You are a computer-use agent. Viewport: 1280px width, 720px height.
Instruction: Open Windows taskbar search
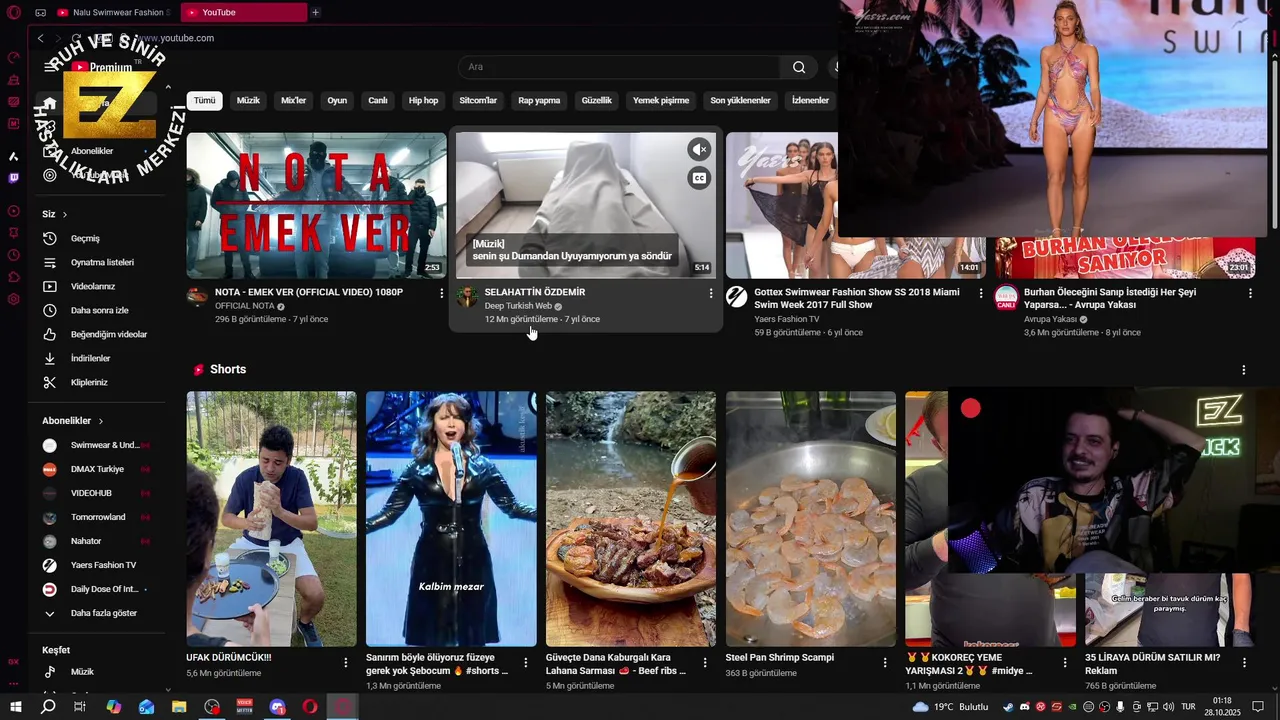click(48, 707)
